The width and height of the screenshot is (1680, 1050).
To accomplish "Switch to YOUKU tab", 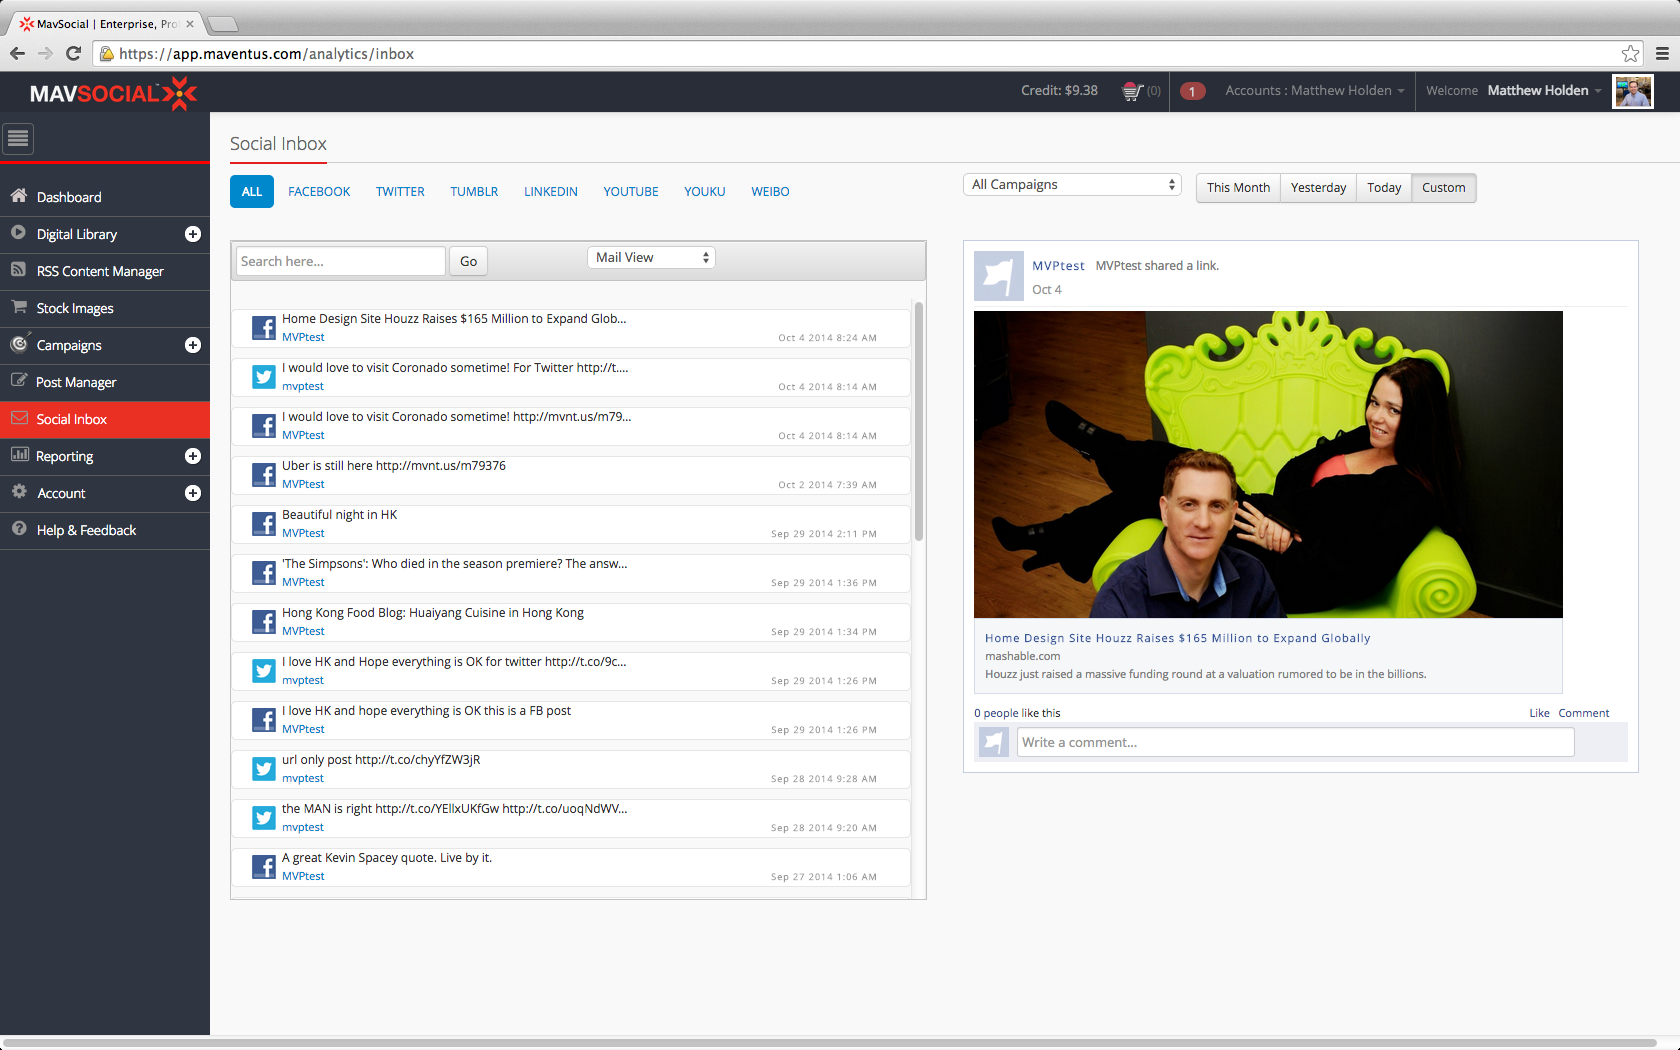I will [x=705, y=192].
